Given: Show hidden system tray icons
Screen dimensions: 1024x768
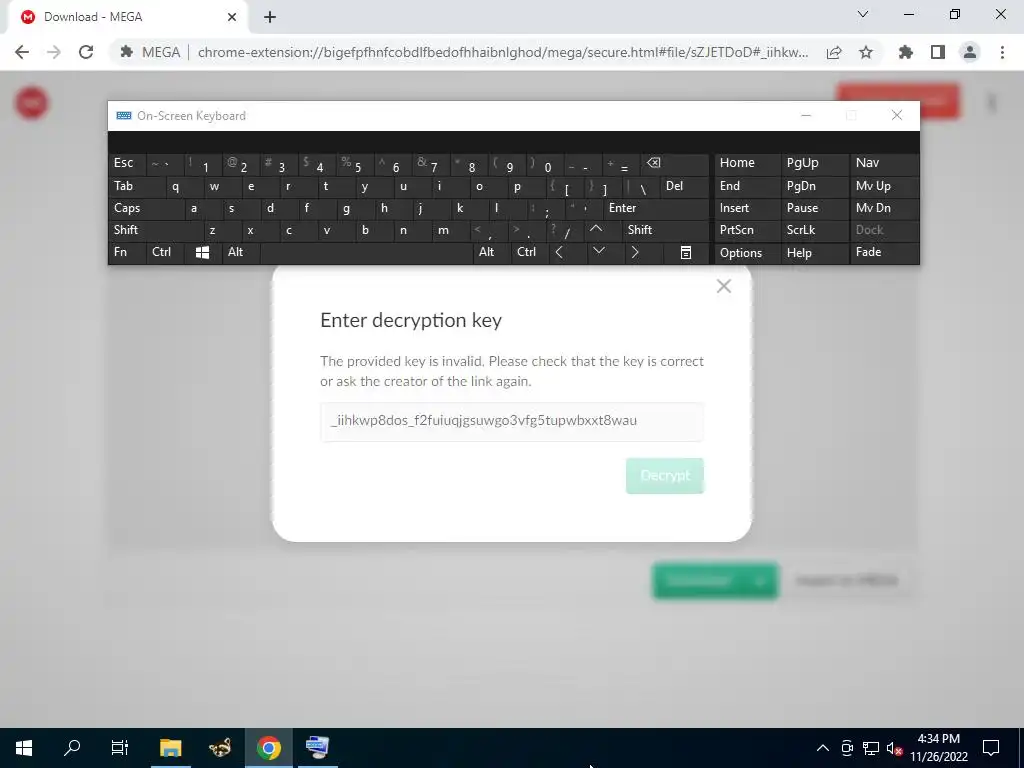Looking at the screenshot, I should tap(823, 748).
